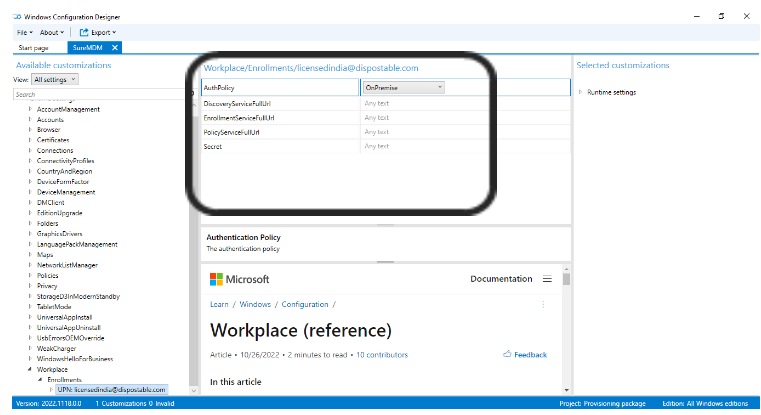The width and height of the screenshot is (761, 415).
Task: Open the documentation hamburger menu
Action: click(x=547, y=279)
